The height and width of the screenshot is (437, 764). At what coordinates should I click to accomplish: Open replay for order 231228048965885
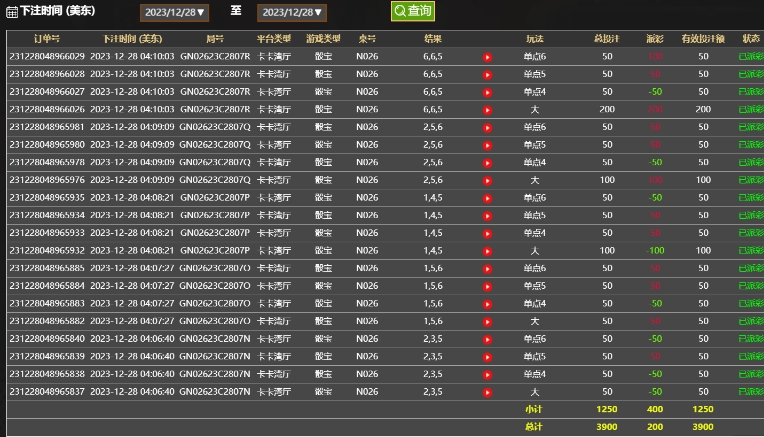pyautogui.click(x=488, y=268)
